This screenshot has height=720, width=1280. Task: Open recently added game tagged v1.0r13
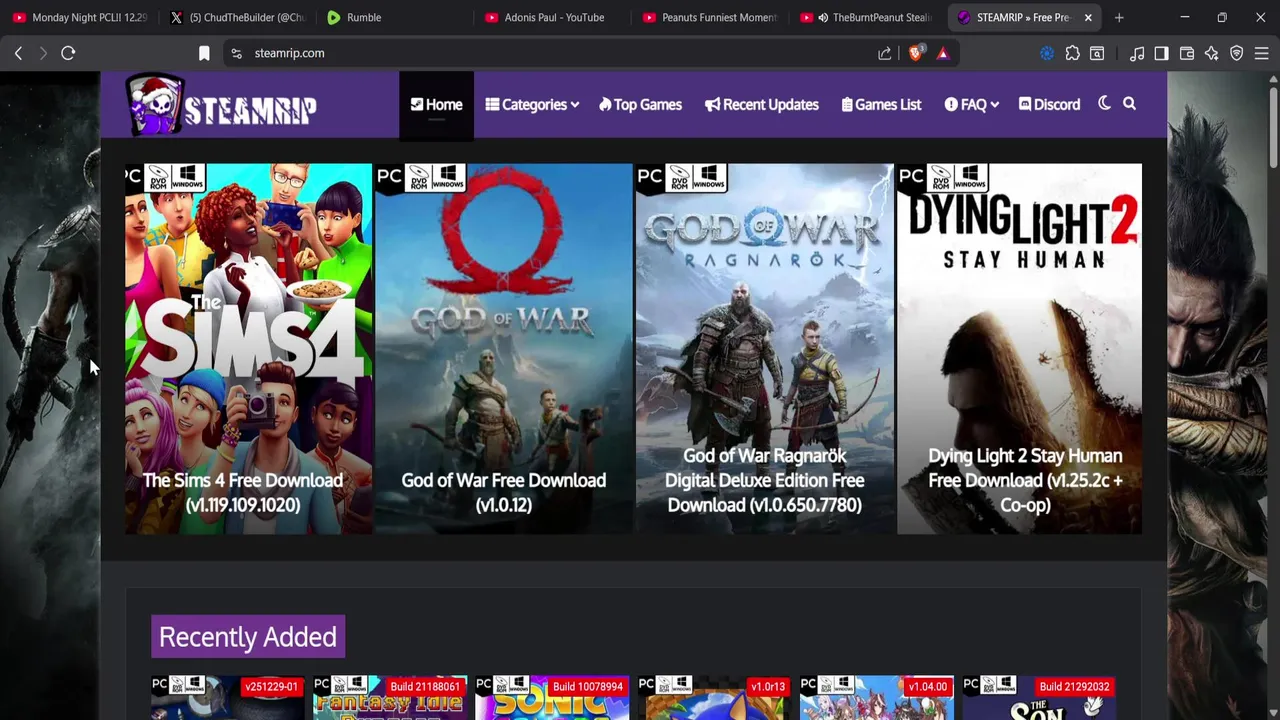point(714,698)
